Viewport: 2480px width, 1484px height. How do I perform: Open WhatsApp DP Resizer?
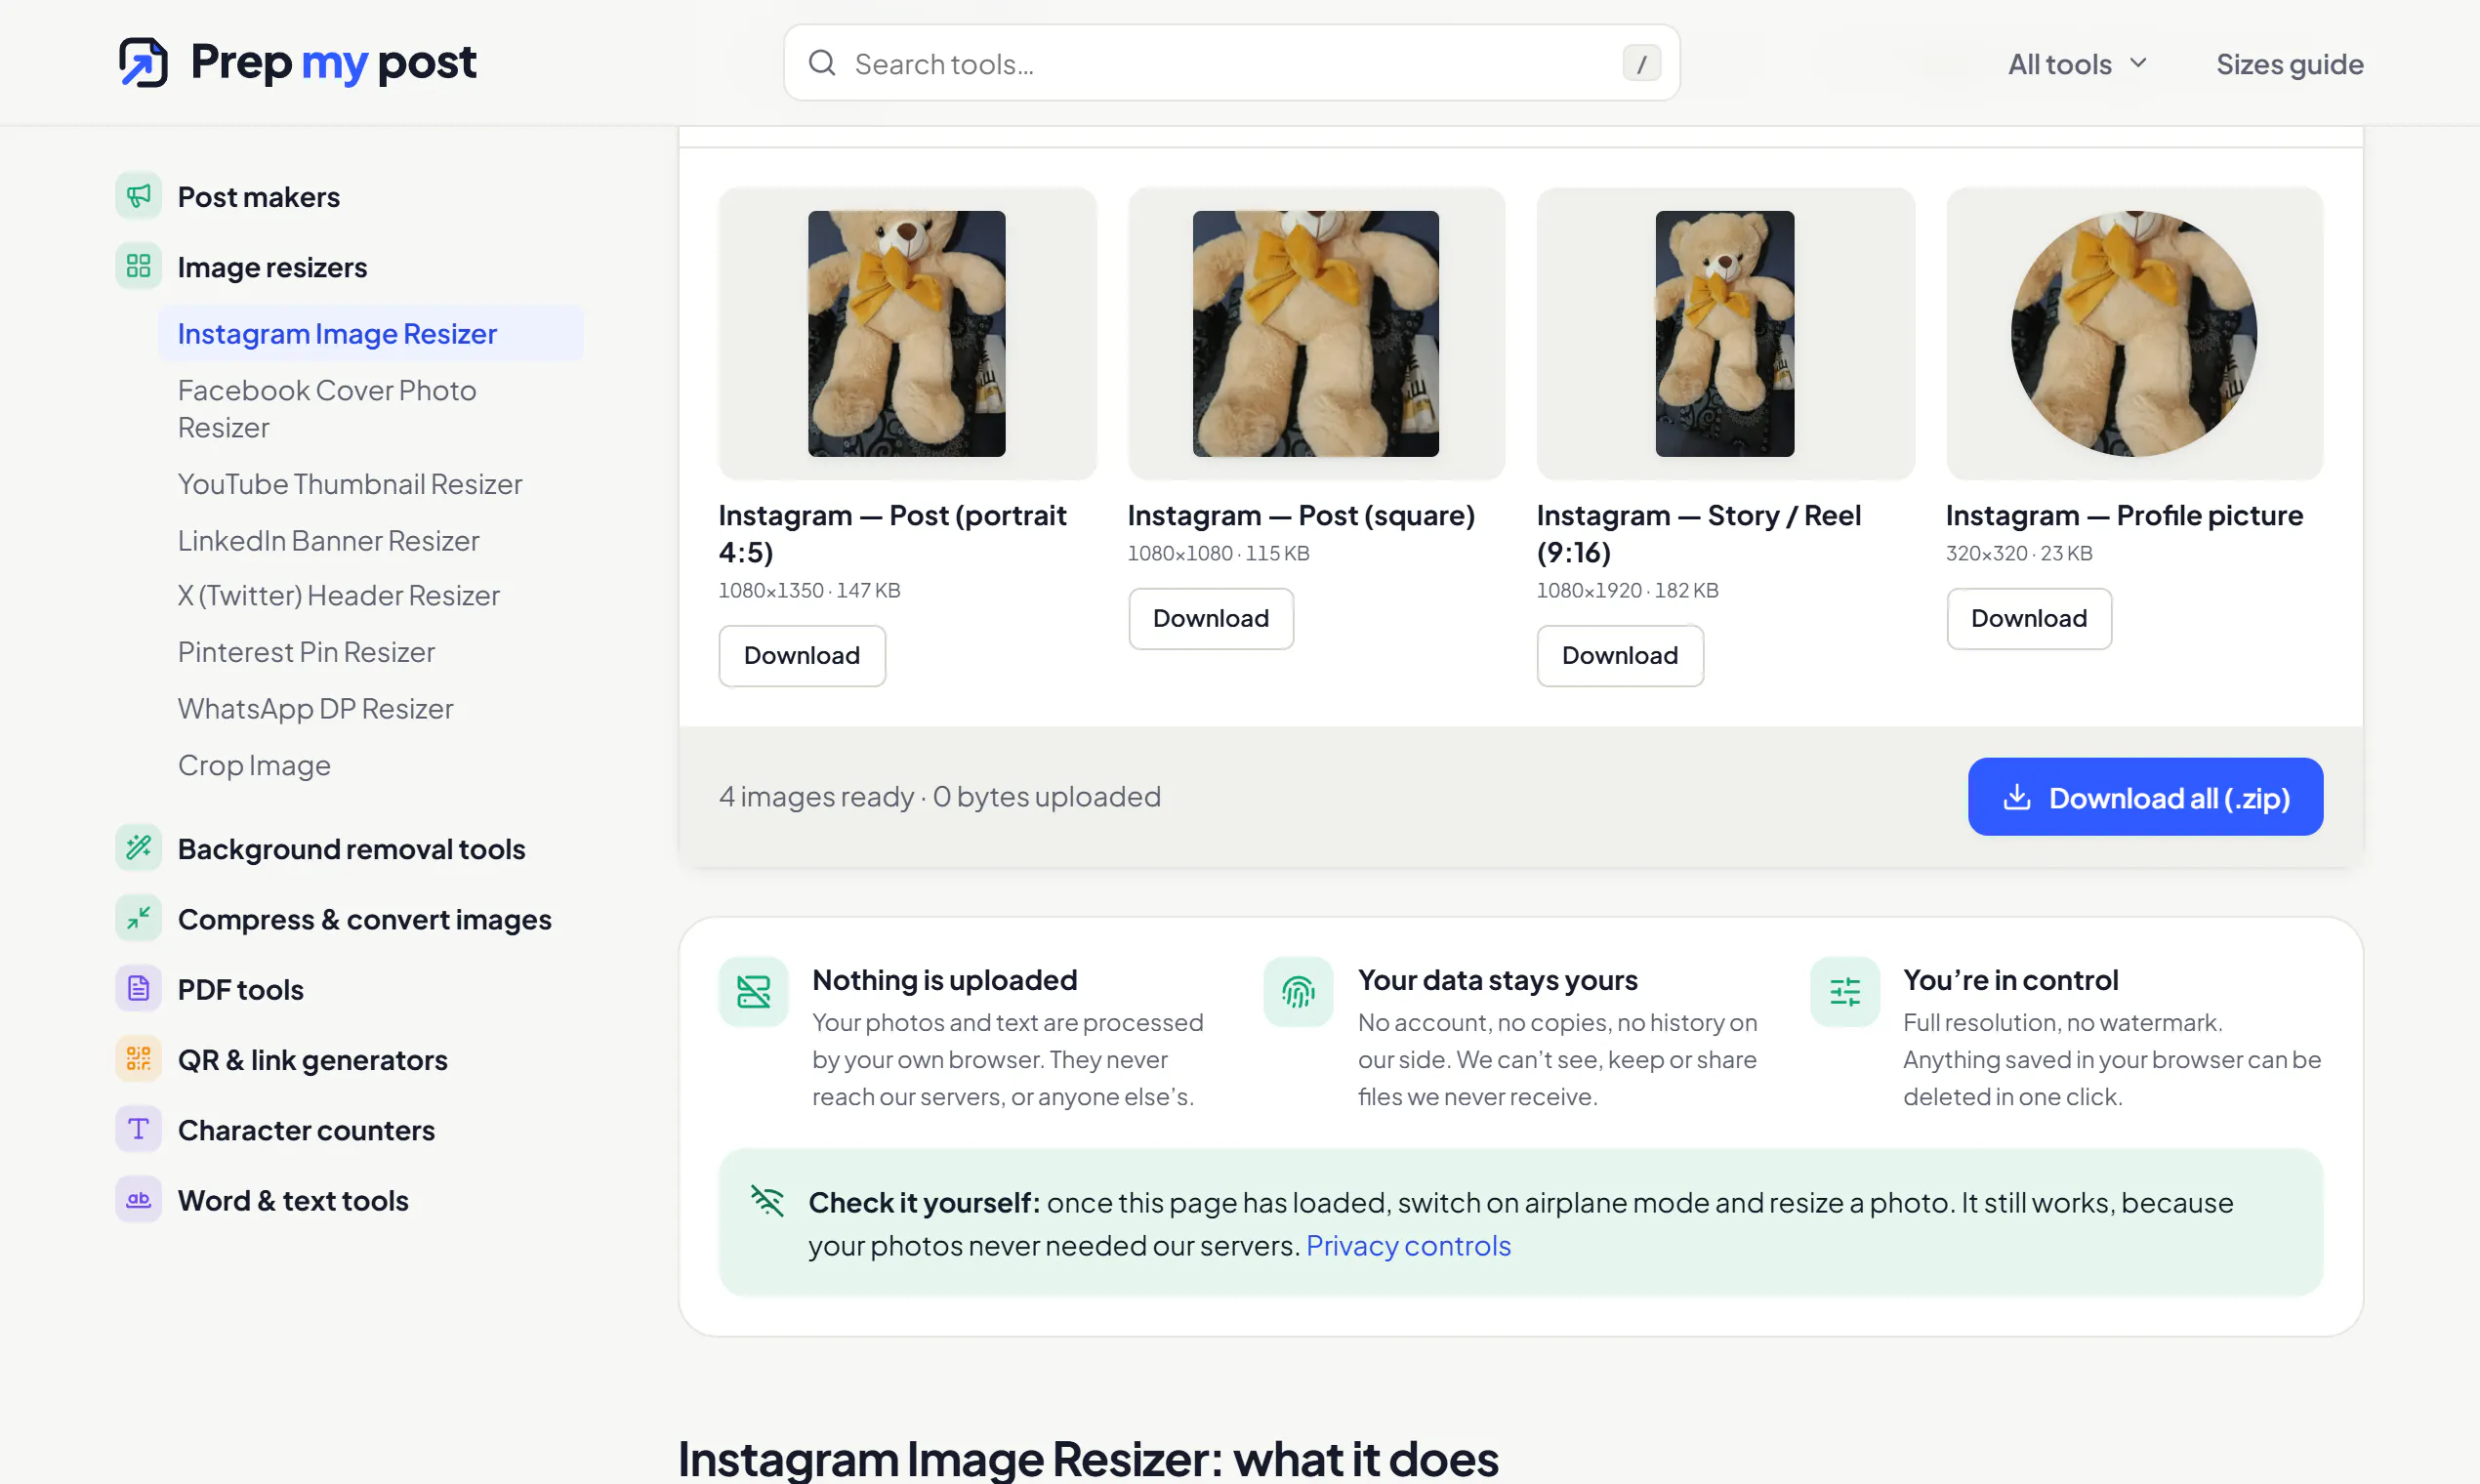click(x=315, y=708)
